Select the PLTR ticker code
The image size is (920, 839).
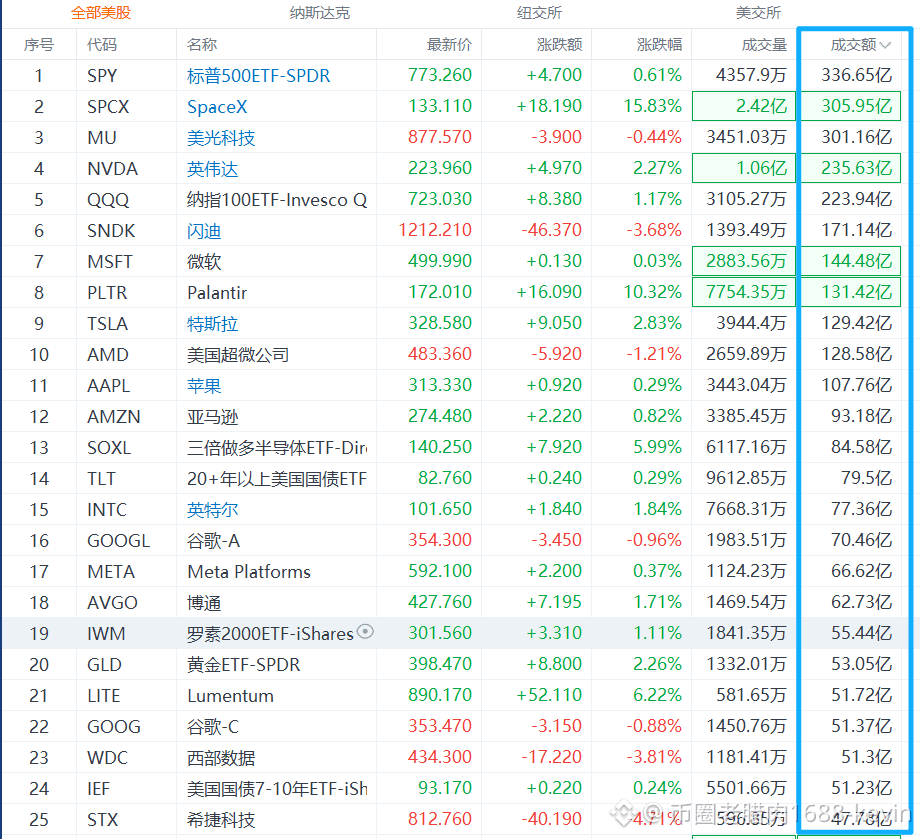tap(107, 293)
